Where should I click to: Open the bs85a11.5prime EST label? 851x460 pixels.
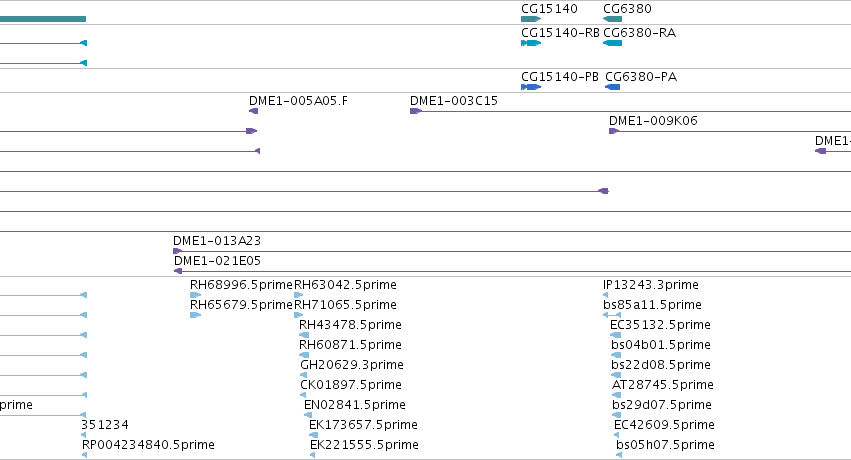pos(652,305)
